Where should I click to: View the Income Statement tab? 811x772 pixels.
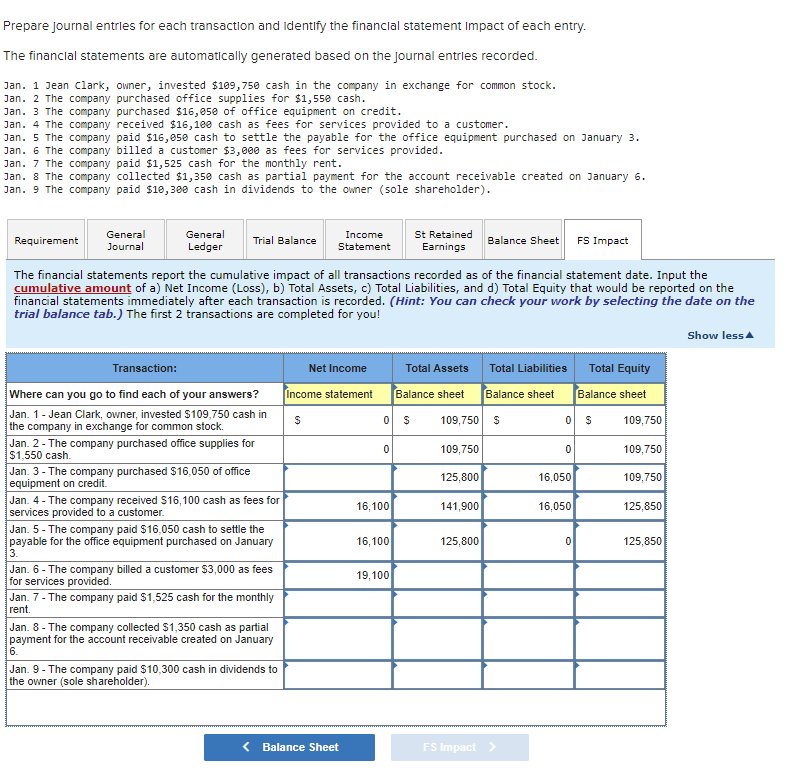coord(363,239)
